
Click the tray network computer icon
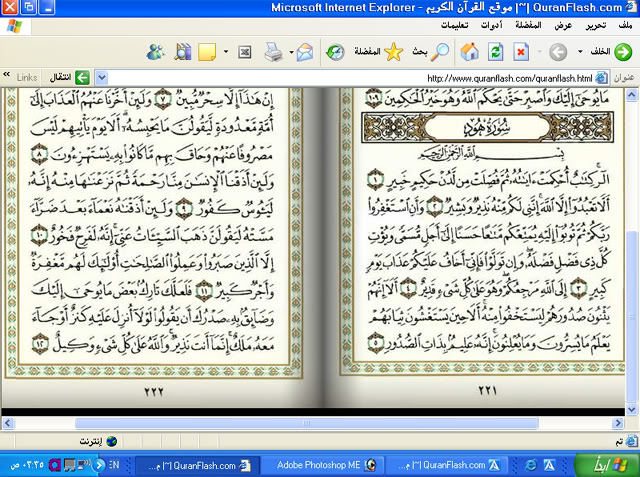[69, 465]
